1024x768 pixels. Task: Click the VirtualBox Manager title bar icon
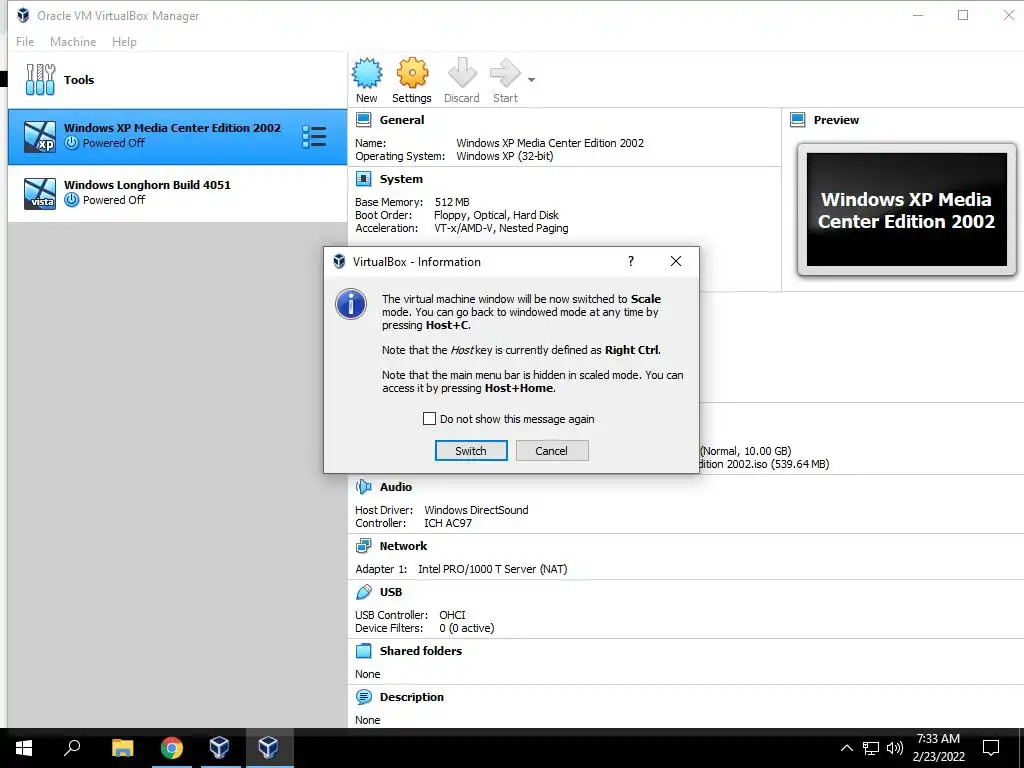pyautogui.click(x=23, y=15)
